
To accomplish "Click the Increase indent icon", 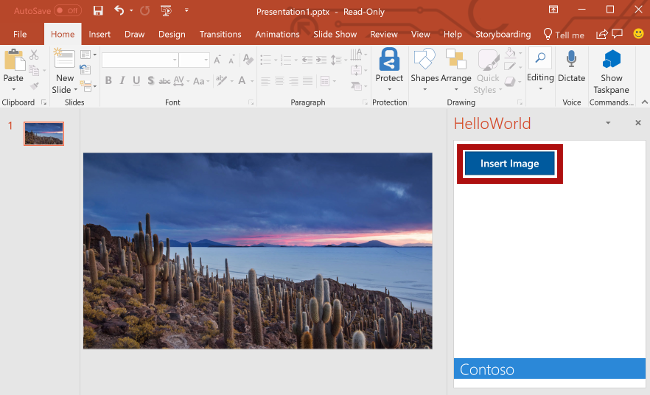I will click(x=321, y=60).
